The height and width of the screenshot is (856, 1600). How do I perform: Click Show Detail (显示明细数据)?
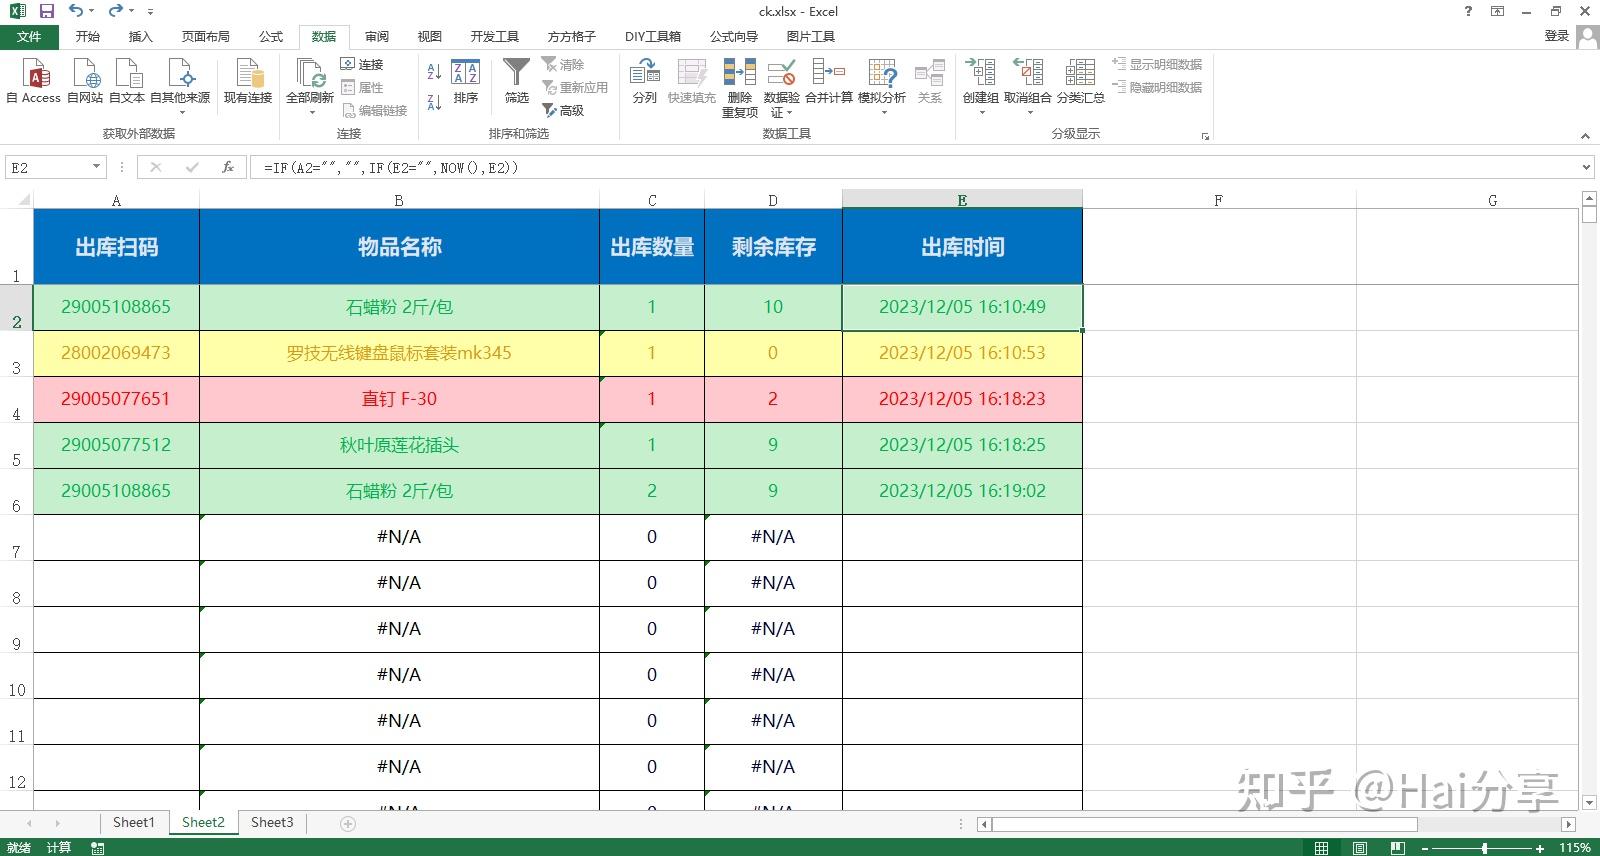coord(1158,64)
